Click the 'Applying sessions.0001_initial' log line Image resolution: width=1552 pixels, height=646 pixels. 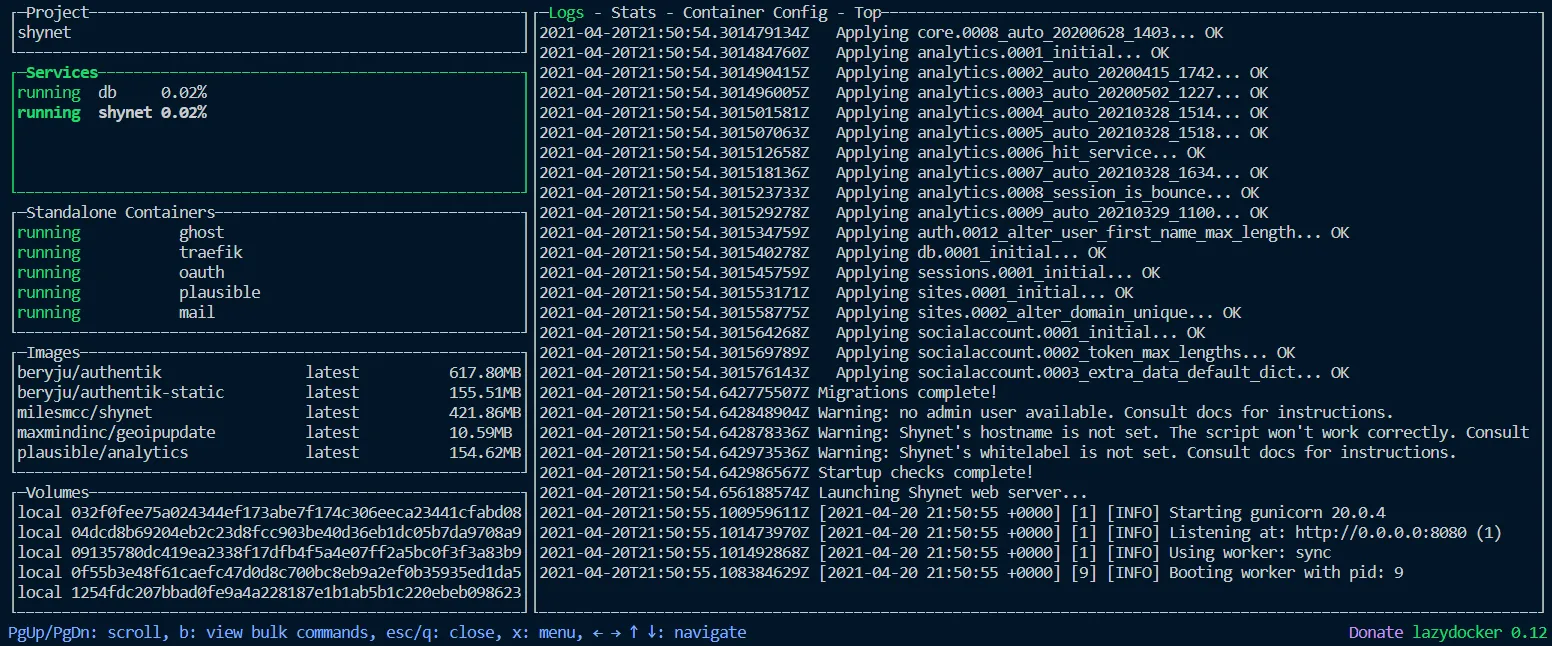(x=850, y=272)
